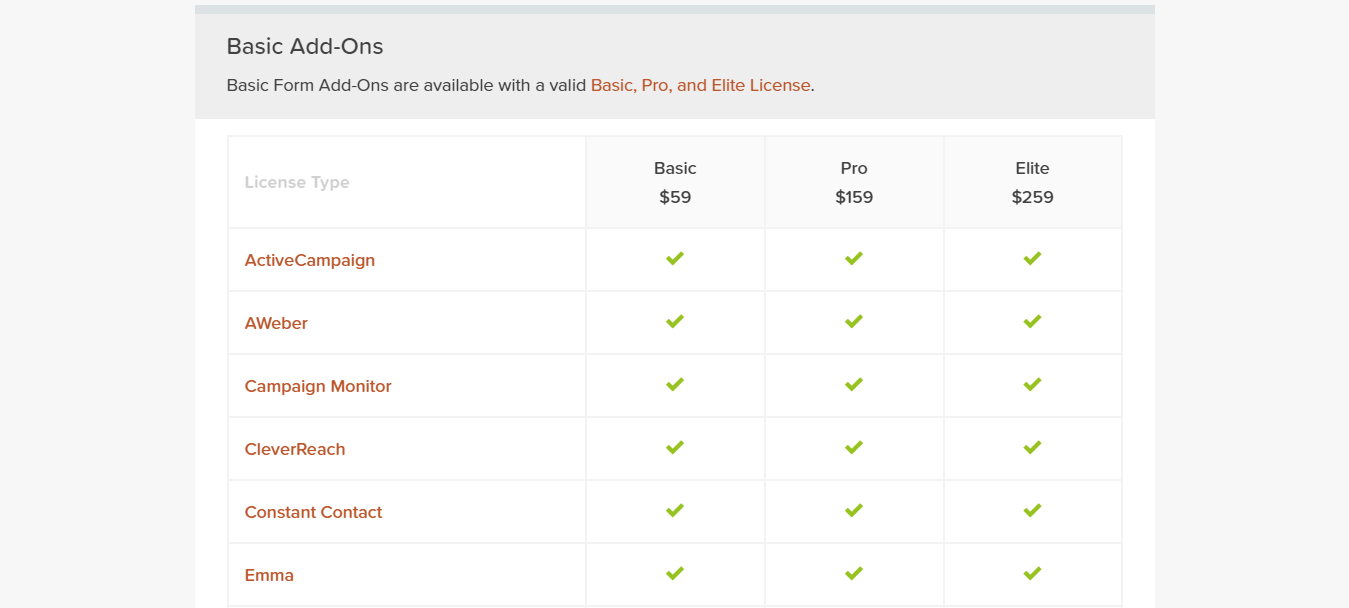
Task: Follow the Basic, Pro, and Elite License link
Action: 701,85
